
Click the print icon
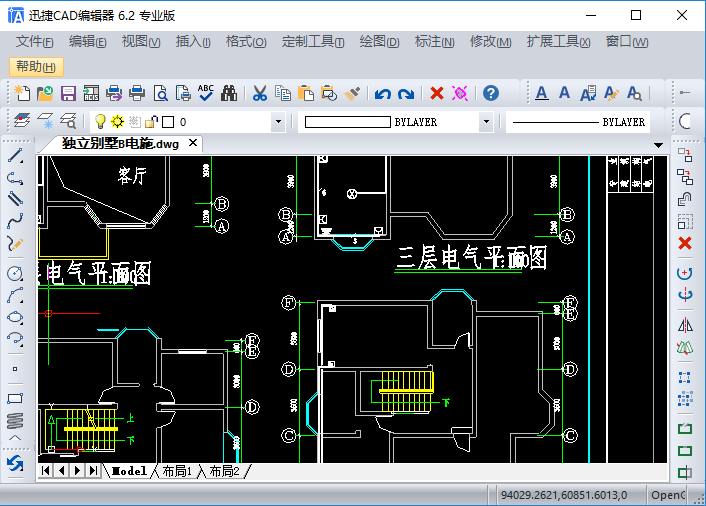(137, 93)
